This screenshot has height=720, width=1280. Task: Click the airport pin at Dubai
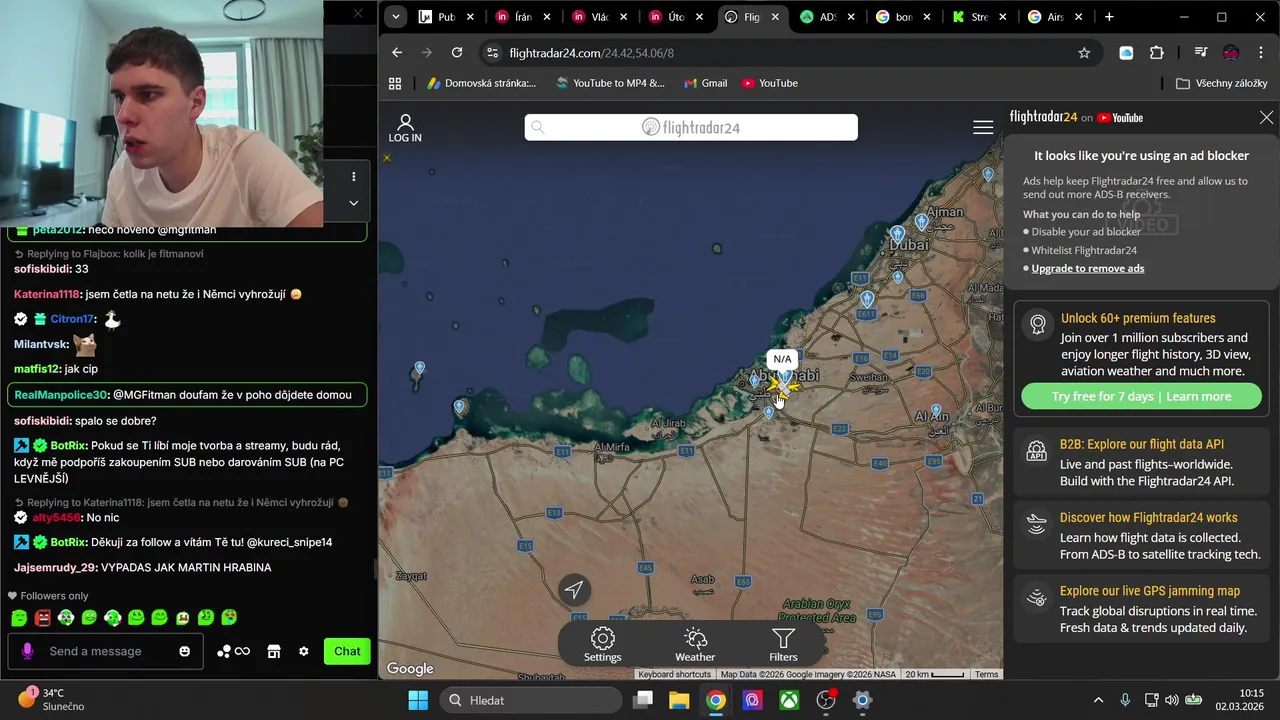[x=897, y=235]
